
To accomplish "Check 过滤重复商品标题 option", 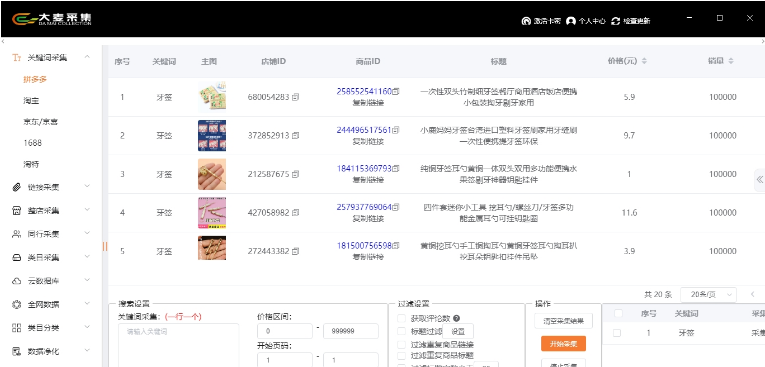I will point(402,355).
